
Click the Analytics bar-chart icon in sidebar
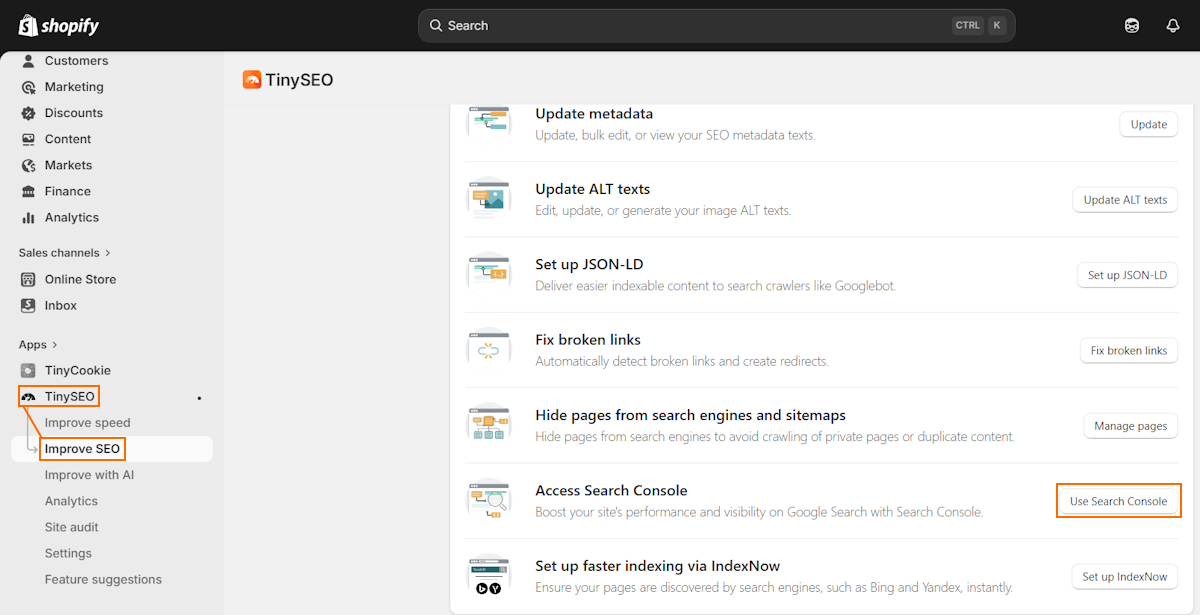coord(27,217)
